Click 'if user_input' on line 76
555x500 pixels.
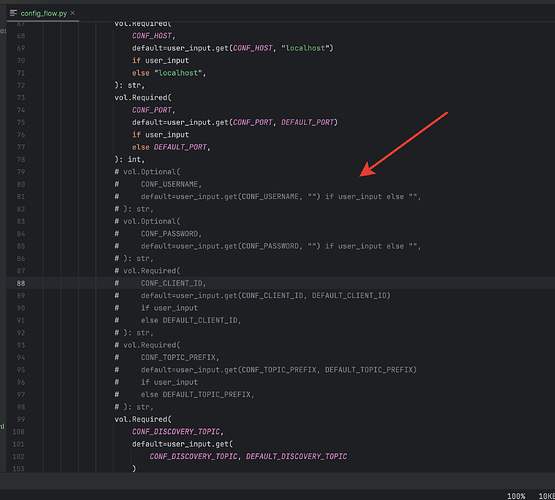pyautogui.click(x=160, y=135)
